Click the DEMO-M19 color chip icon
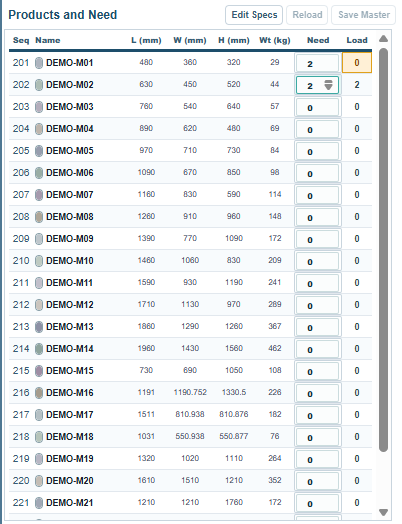Viewport: 402px width, 524px height. pyautogui.click(x=39, y=459)
